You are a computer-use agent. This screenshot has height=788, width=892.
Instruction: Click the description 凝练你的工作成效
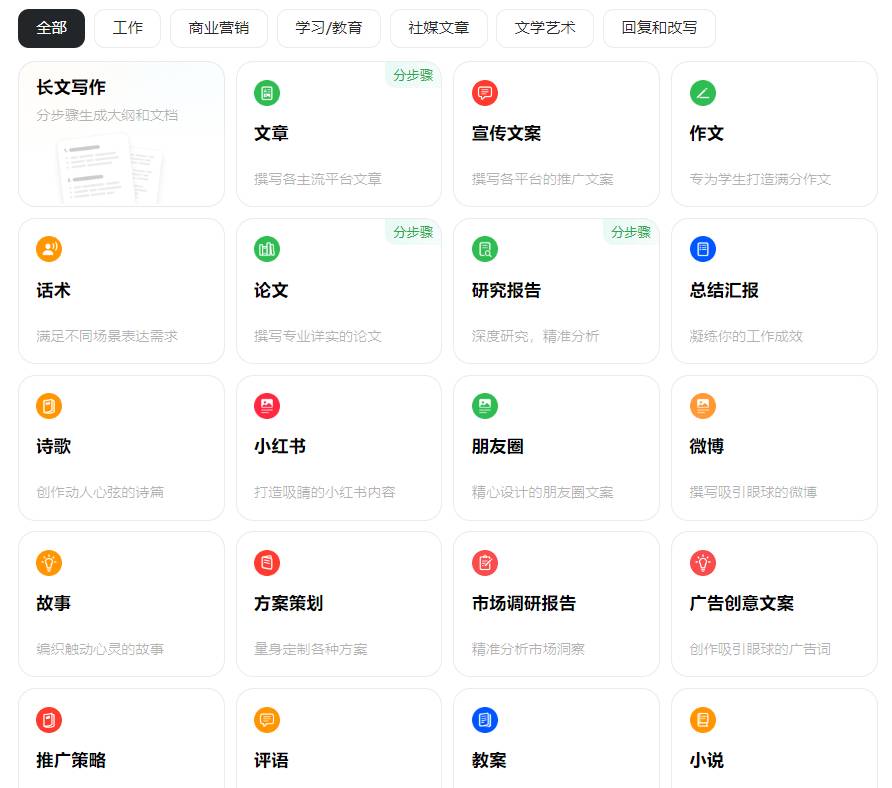(746, 336)
